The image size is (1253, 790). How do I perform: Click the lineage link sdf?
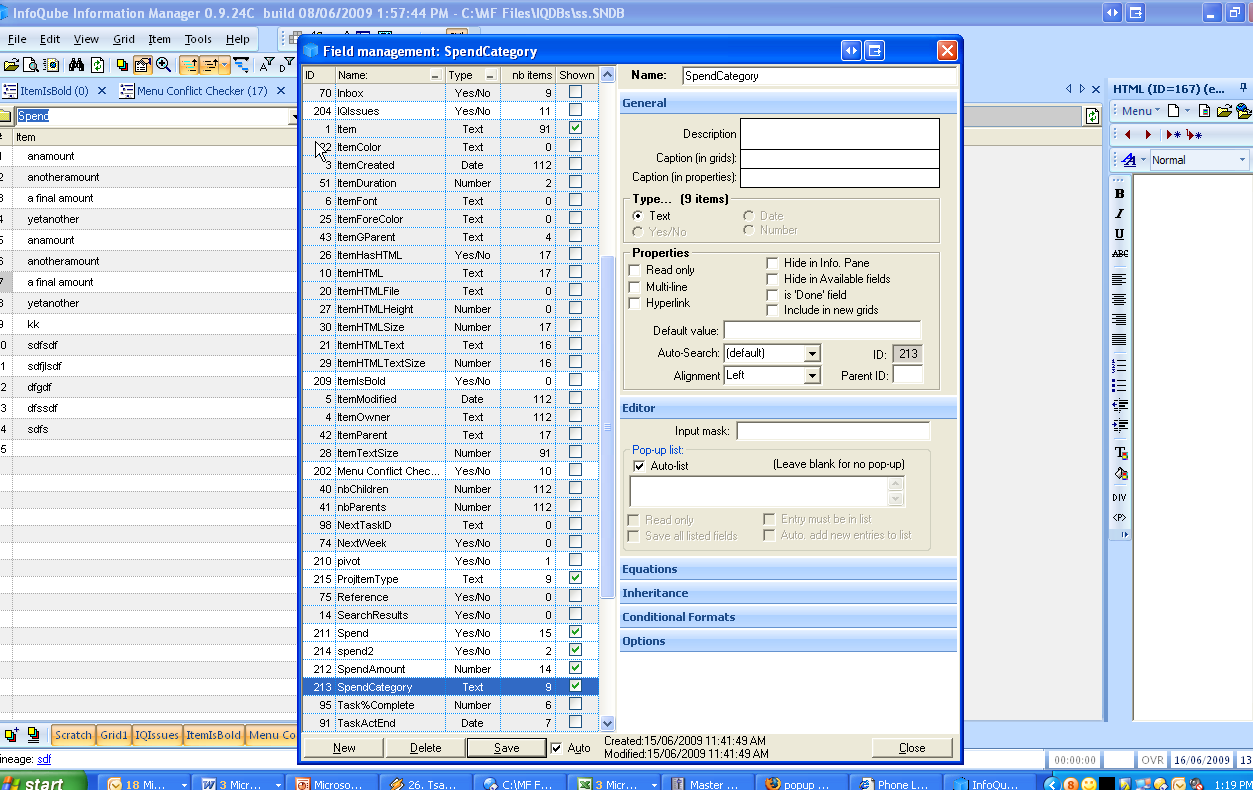[x=44, y=760]
